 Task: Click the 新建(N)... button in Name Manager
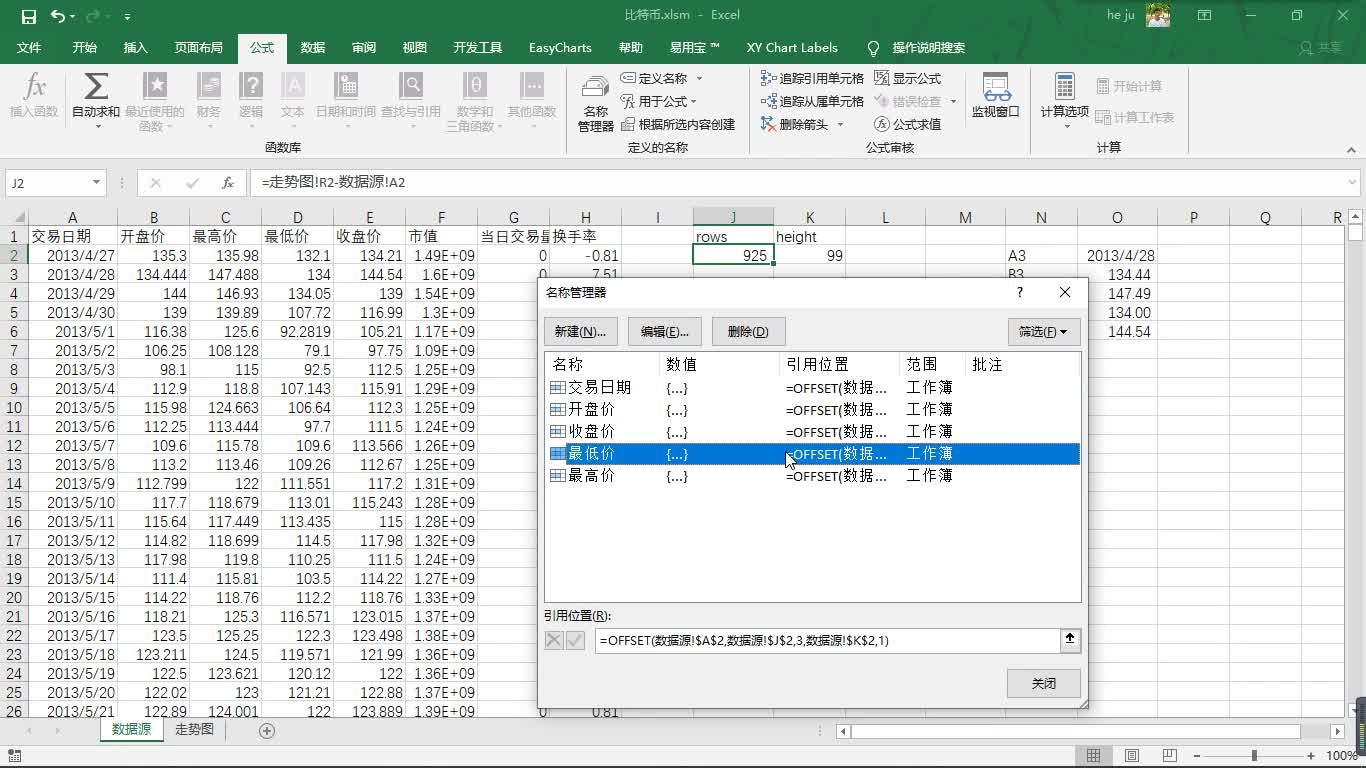coord(580,331)
